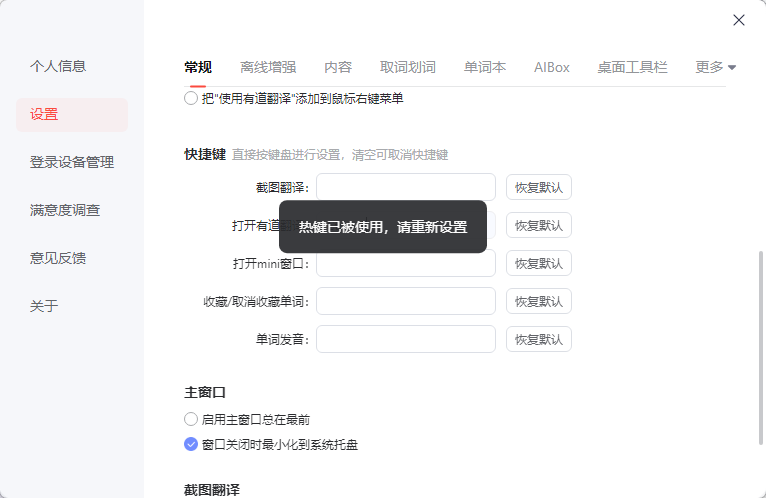766x498 pixels.
Task: Restore default for 截图翻译 hotkey
Action: [x=539, y=188]
